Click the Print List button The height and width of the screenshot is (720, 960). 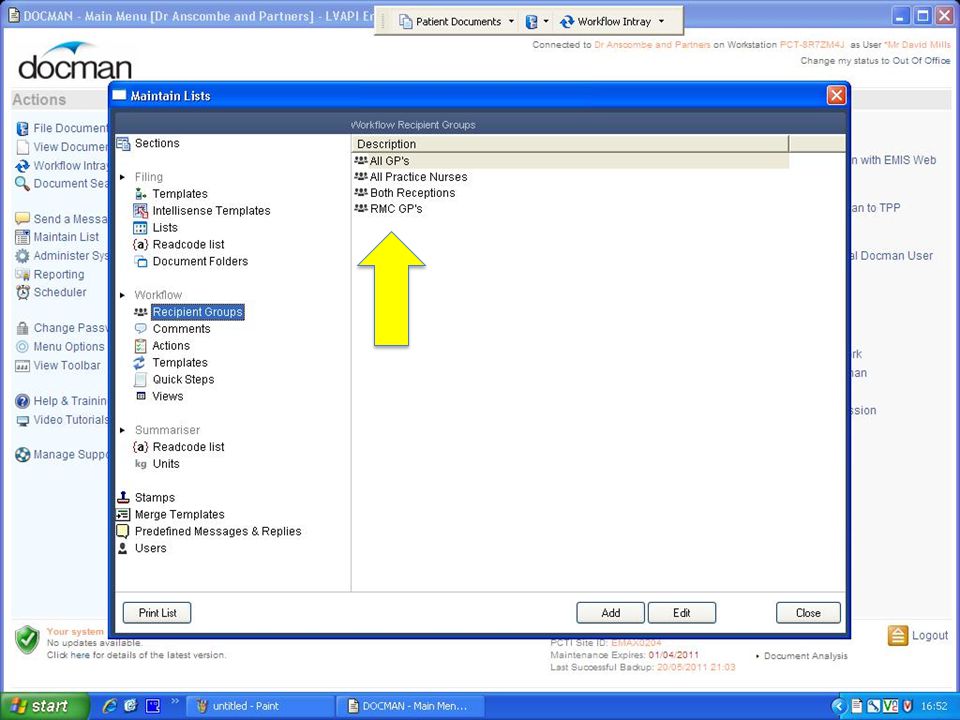157,613
